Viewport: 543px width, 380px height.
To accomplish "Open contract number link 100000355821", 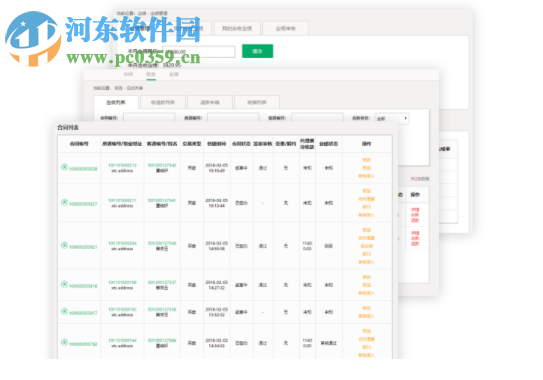I will (x=83, y=247).
